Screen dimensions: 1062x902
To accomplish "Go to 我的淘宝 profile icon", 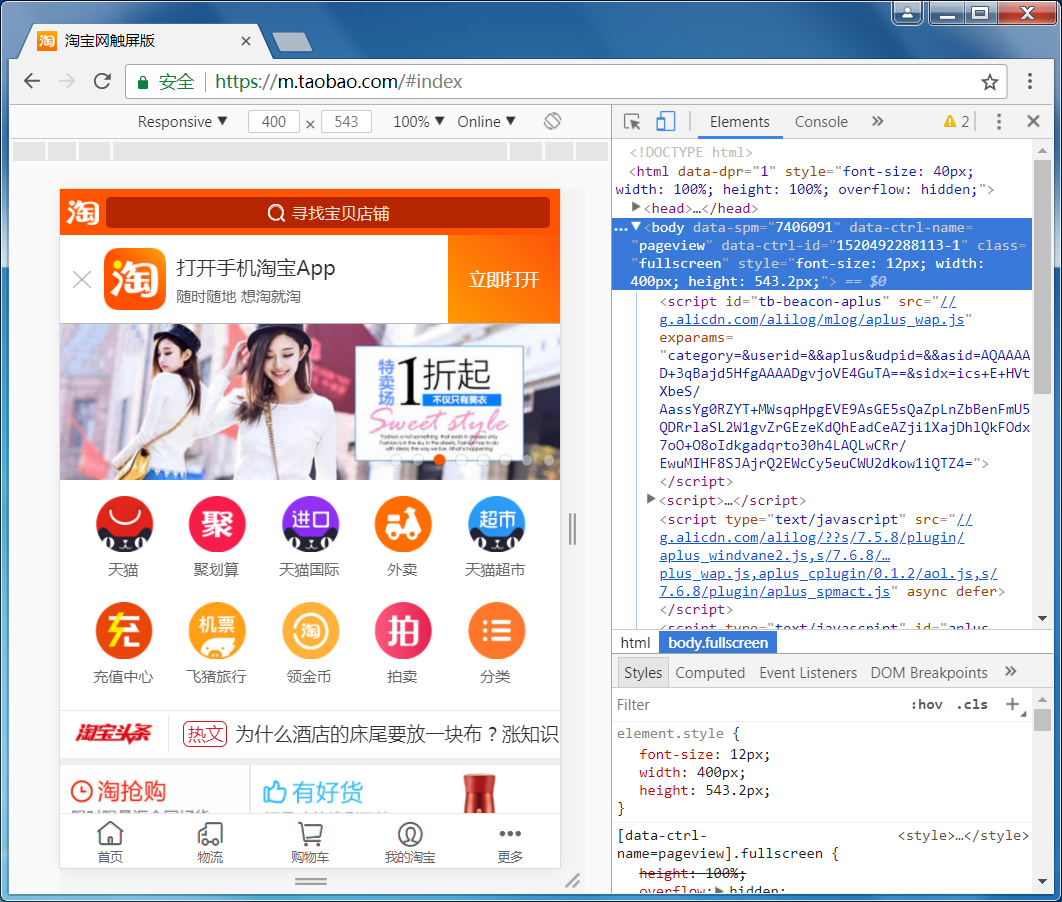I will click(x=410, y=834).
